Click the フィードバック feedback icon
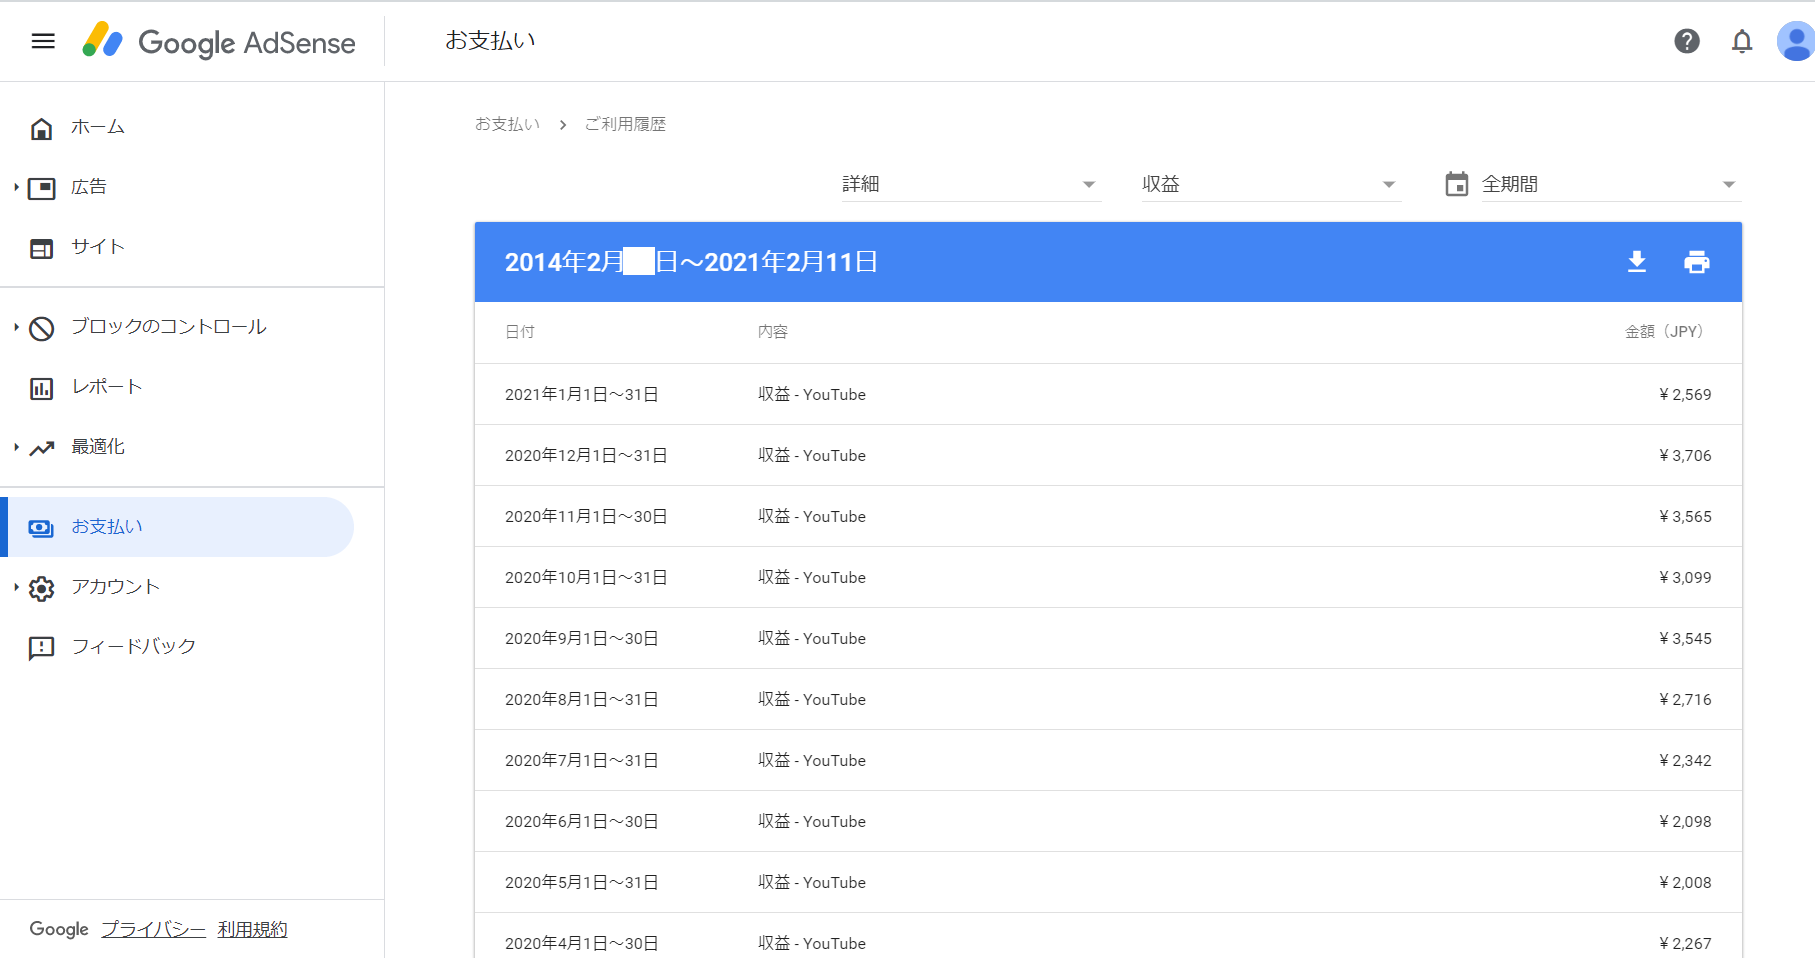 [41, 648]
